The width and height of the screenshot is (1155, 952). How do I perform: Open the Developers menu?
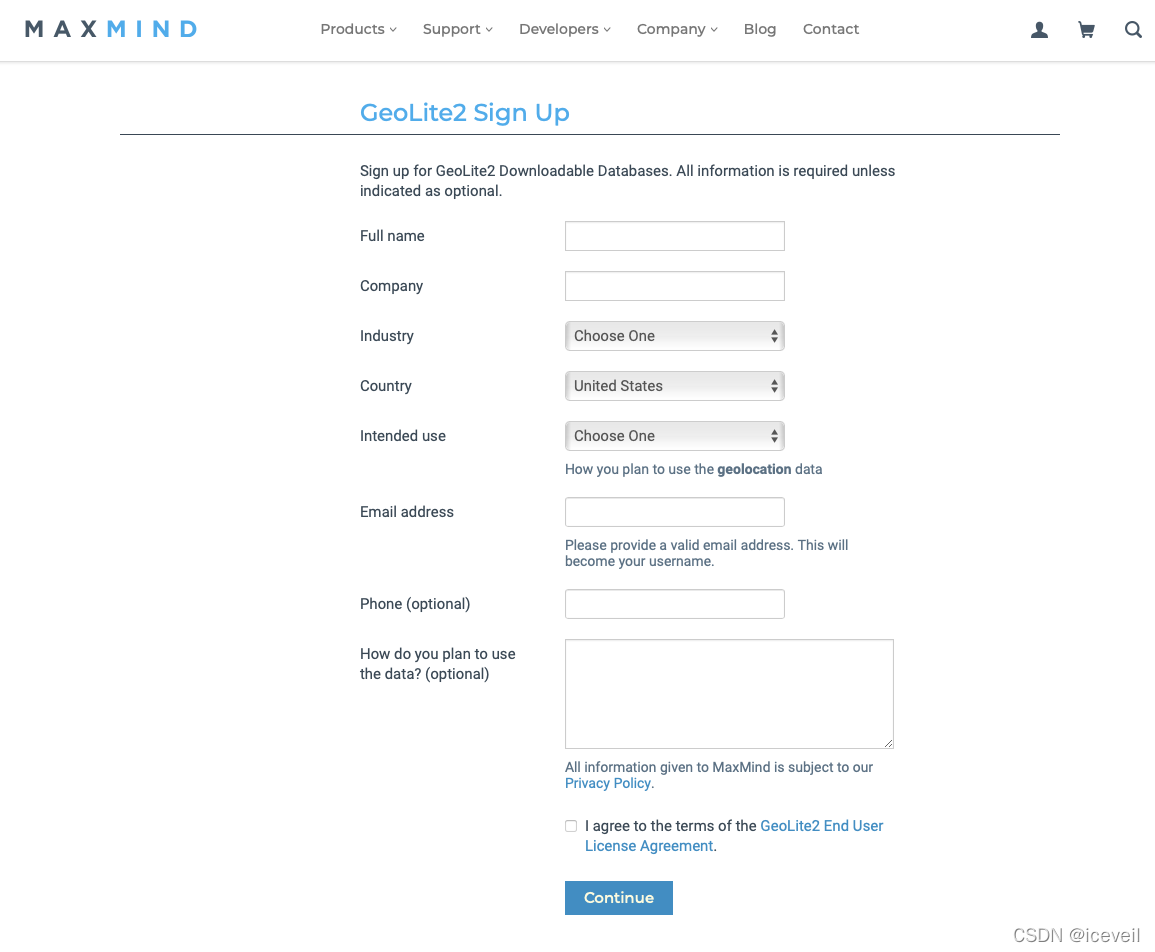[564, 29]
